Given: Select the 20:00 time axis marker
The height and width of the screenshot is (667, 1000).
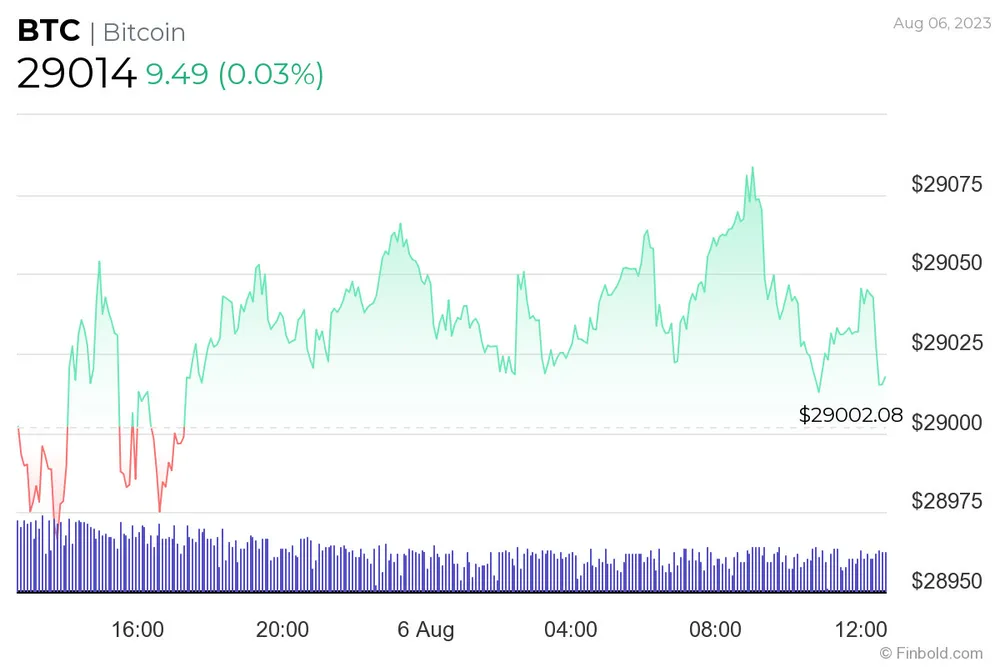Looking at the screenshot, I should tap(282, 630).
